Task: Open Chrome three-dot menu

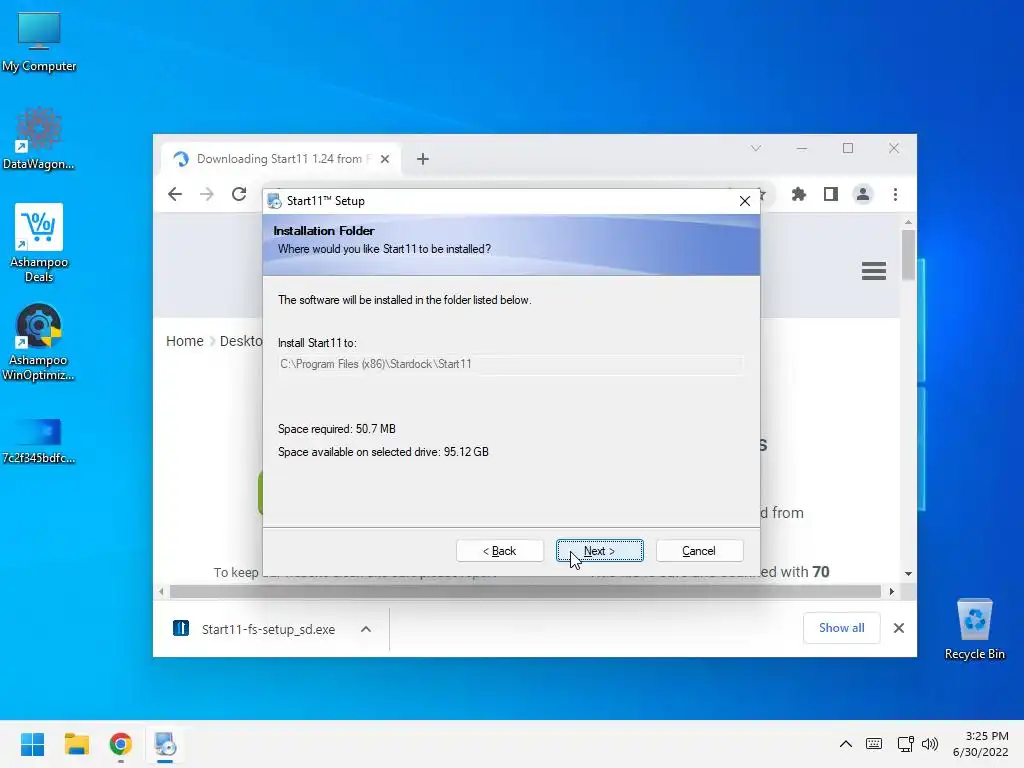Action: click(x=895, y=194)
